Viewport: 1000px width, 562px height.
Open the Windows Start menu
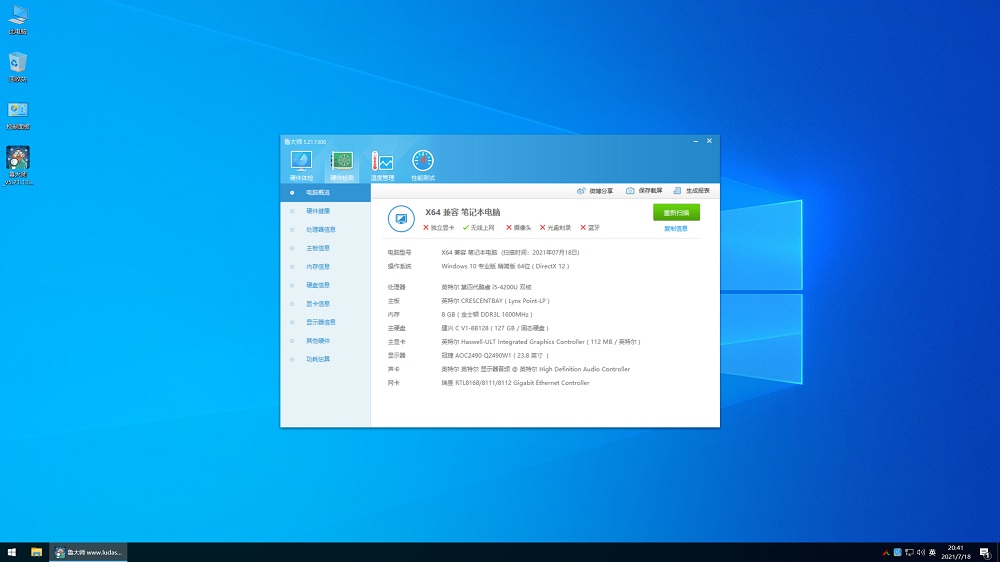12,552
